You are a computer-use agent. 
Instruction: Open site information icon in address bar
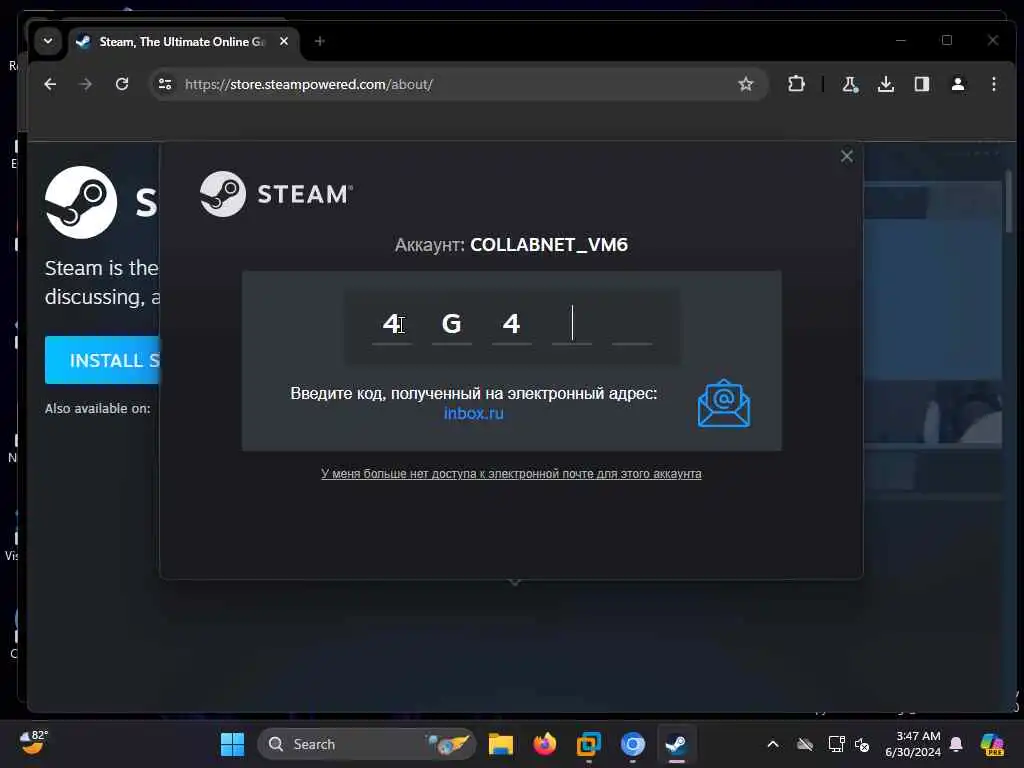click(x=165, y=84)
